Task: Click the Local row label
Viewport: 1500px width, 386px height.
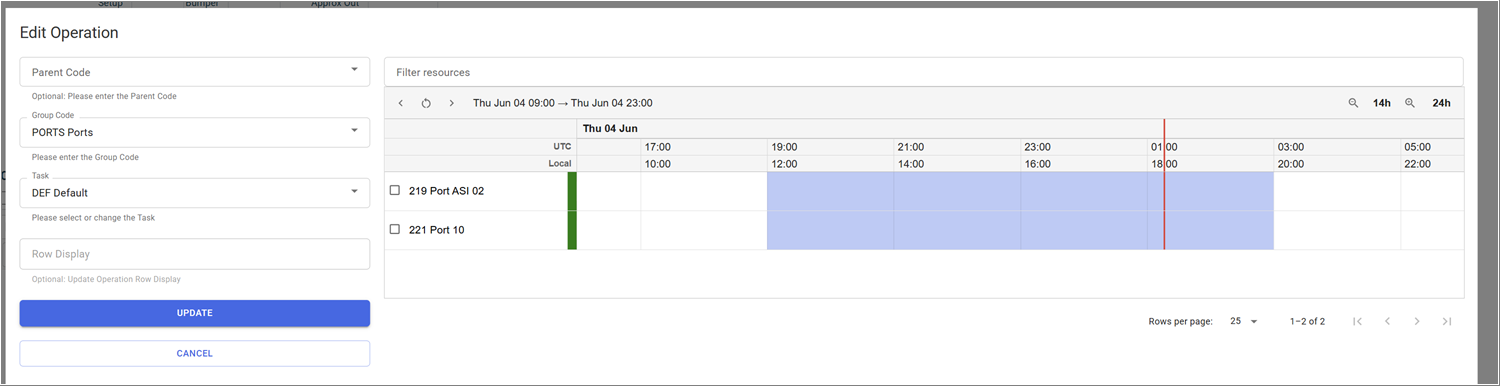Action: point(559,164)
